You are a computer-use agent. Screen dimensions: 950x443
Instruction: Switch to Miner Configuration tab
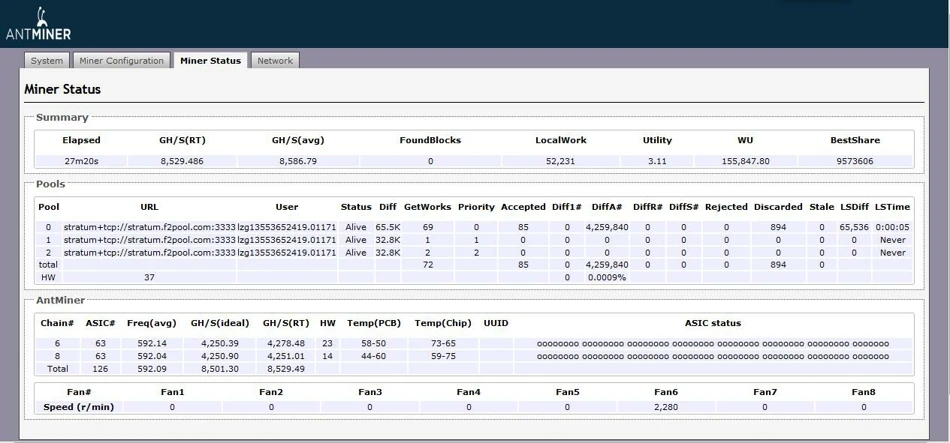(122, 61)
